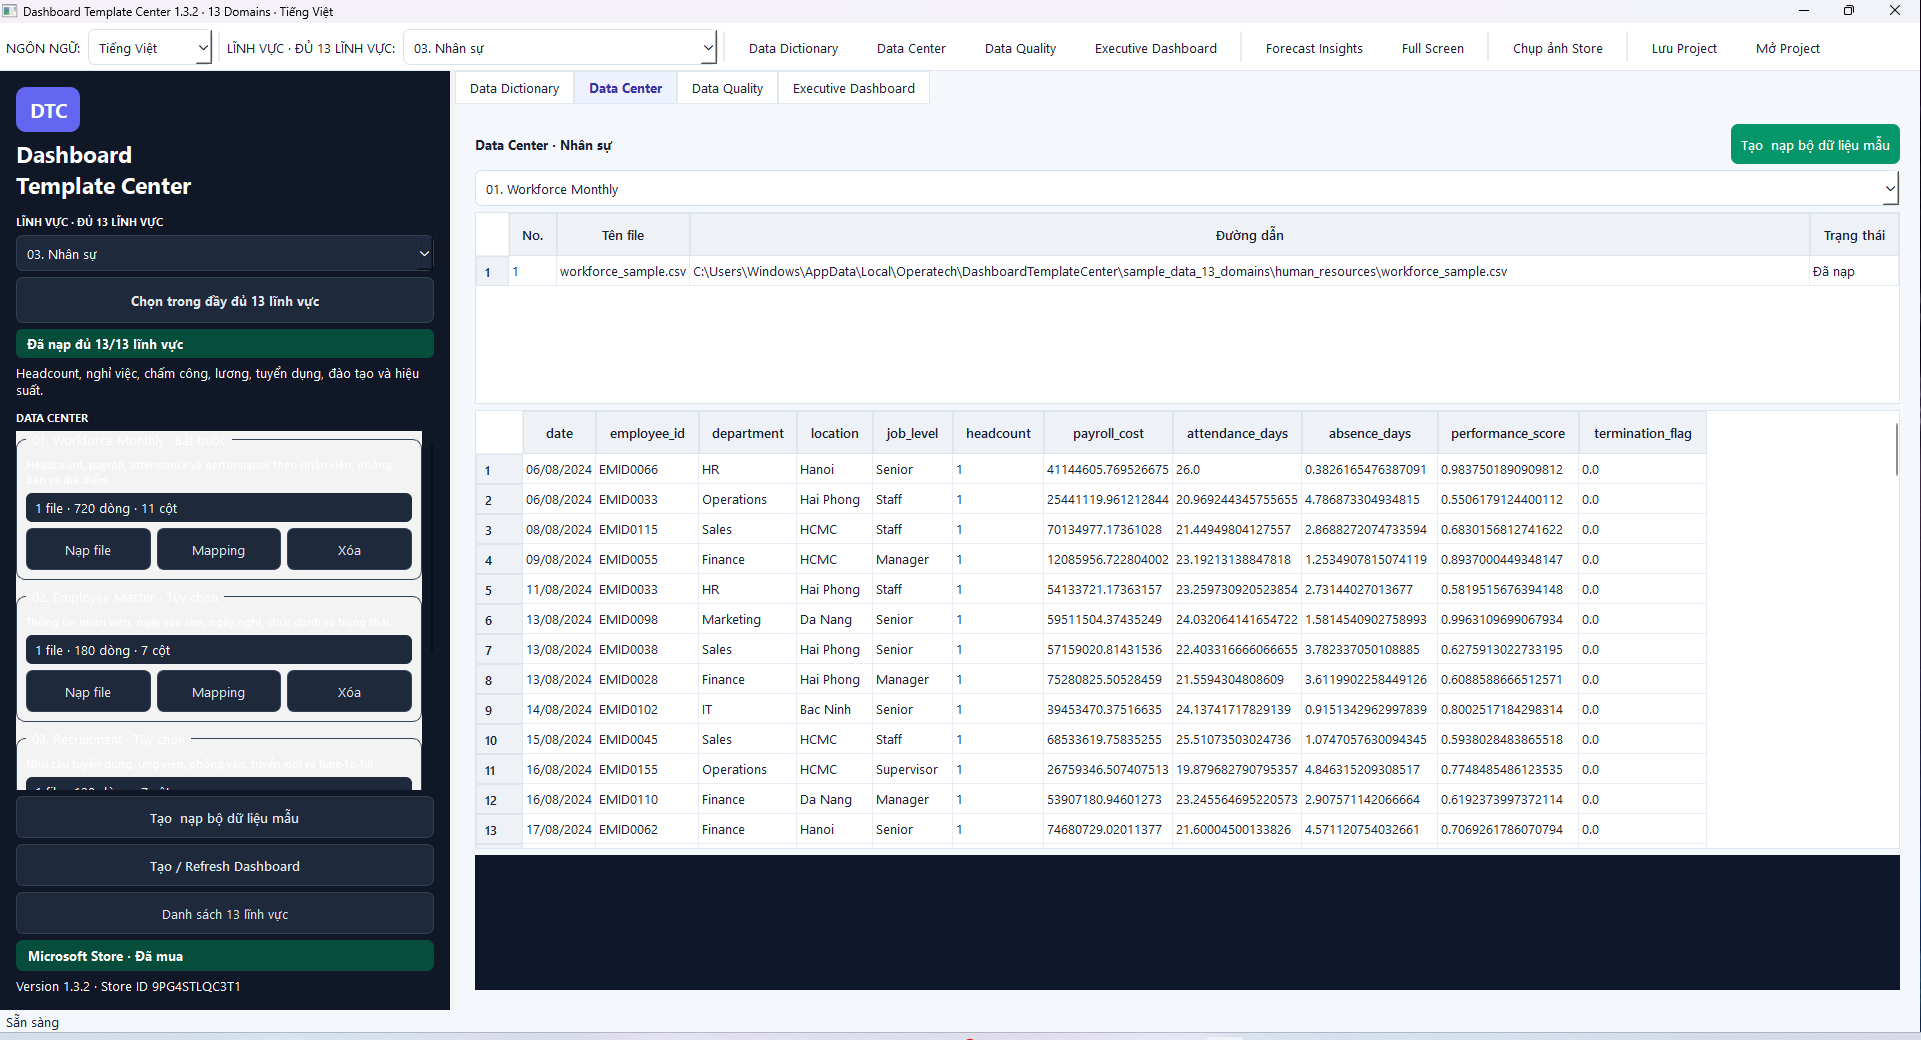The width and height of the screenshot is (1921, 1040).
Task: Click Mapping under Employee Master
Action: (x=218, y=692)
